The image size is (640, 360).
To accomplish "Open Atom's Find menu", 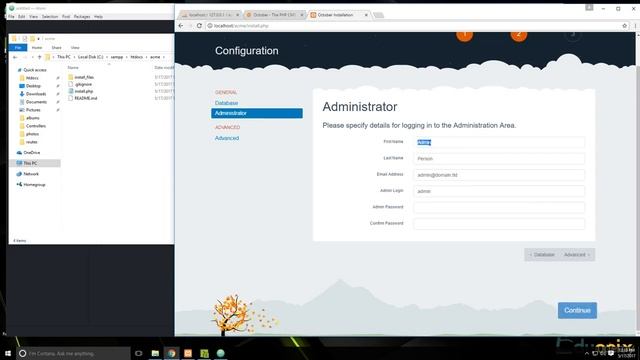I will pyautogui.click(x=66, y=17).
